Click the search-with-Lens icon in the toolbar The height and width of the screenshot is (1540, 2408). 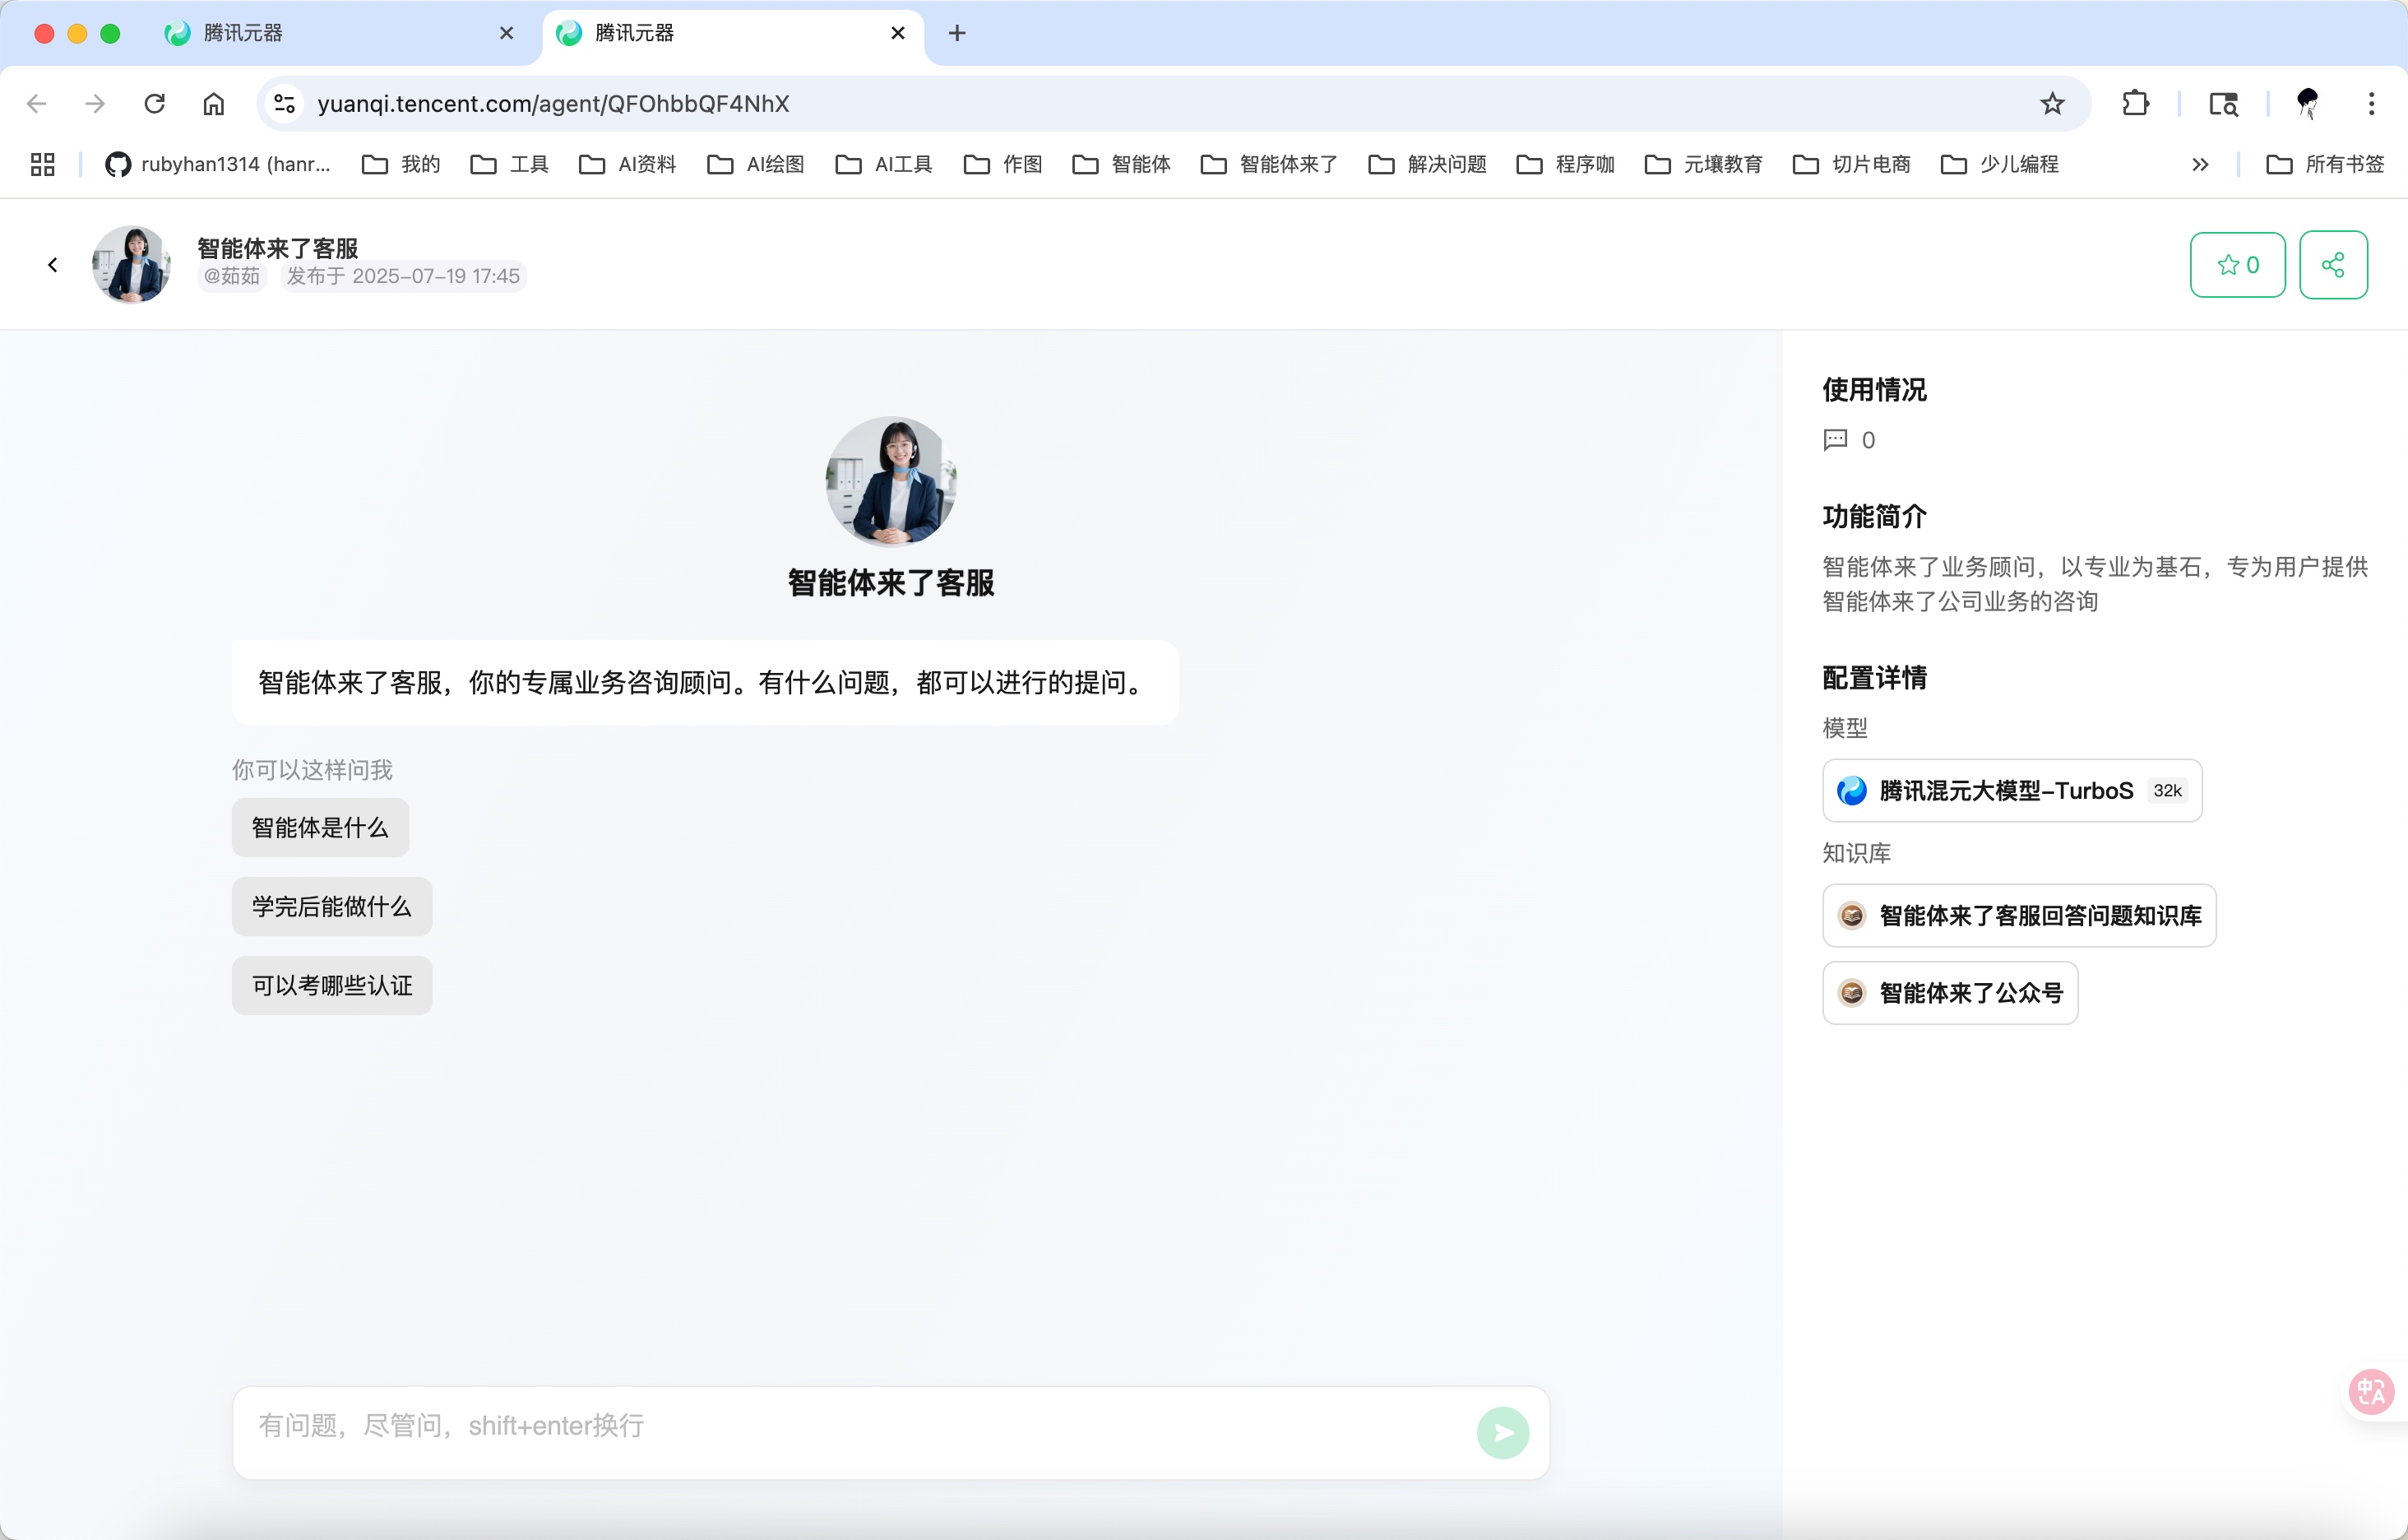click(2223, 103)
